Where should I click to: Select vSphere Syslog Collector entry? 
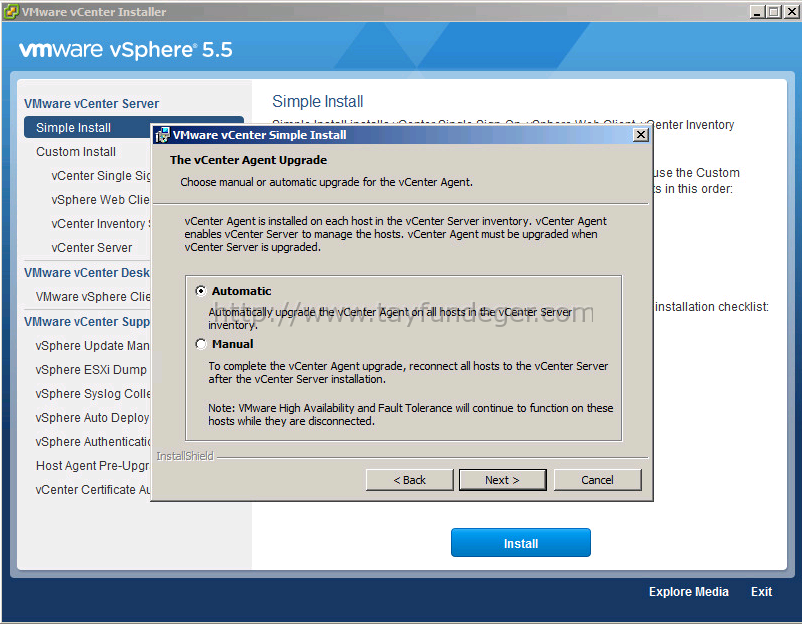point(93,393)
